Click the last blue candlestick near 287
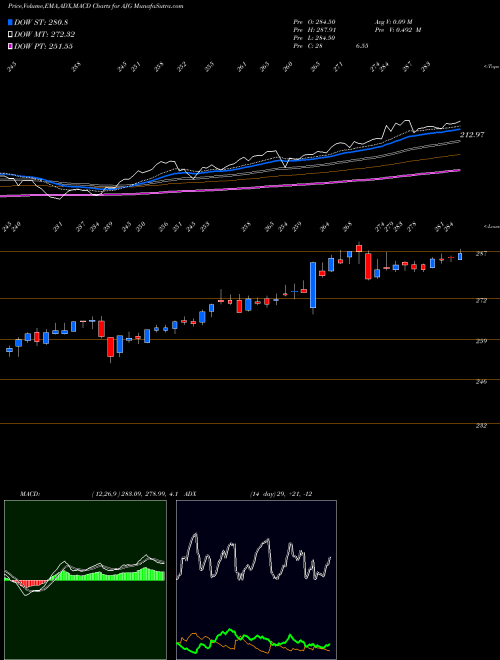The width and height of the screenshot is (500, 660). [460, 256]
